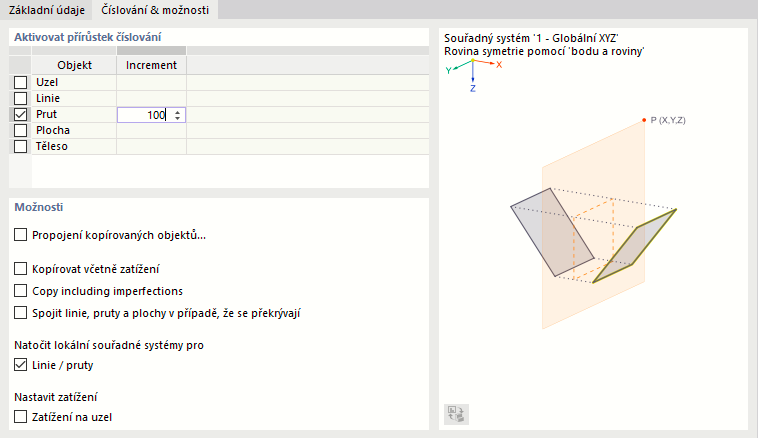Screen dimensions: 758x438
Task: Switch to the Základní údaje tab
Action: pyautogui.click(x=45, y=10)
